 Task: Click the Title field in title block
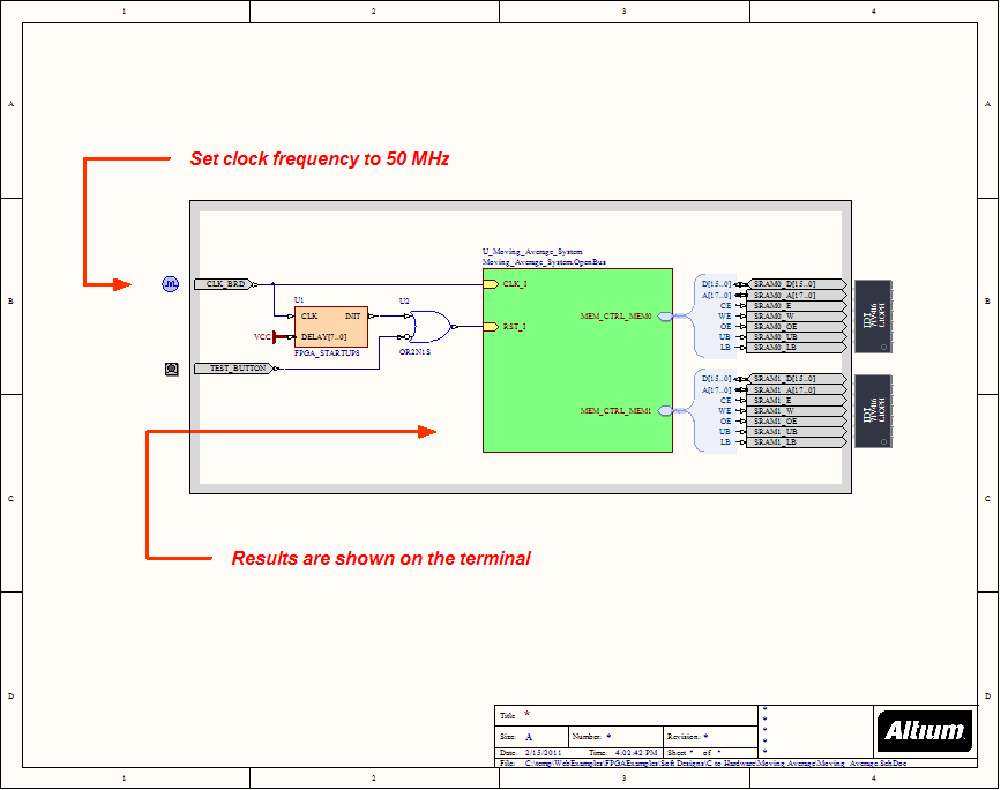[x=626, y=715]
